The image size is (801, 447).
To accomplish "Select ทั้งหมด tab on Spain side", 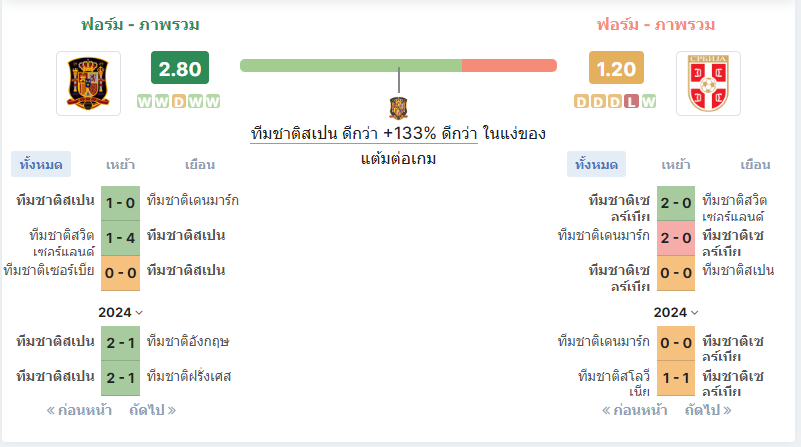I will pyautogui.click(x=41, y=164).
